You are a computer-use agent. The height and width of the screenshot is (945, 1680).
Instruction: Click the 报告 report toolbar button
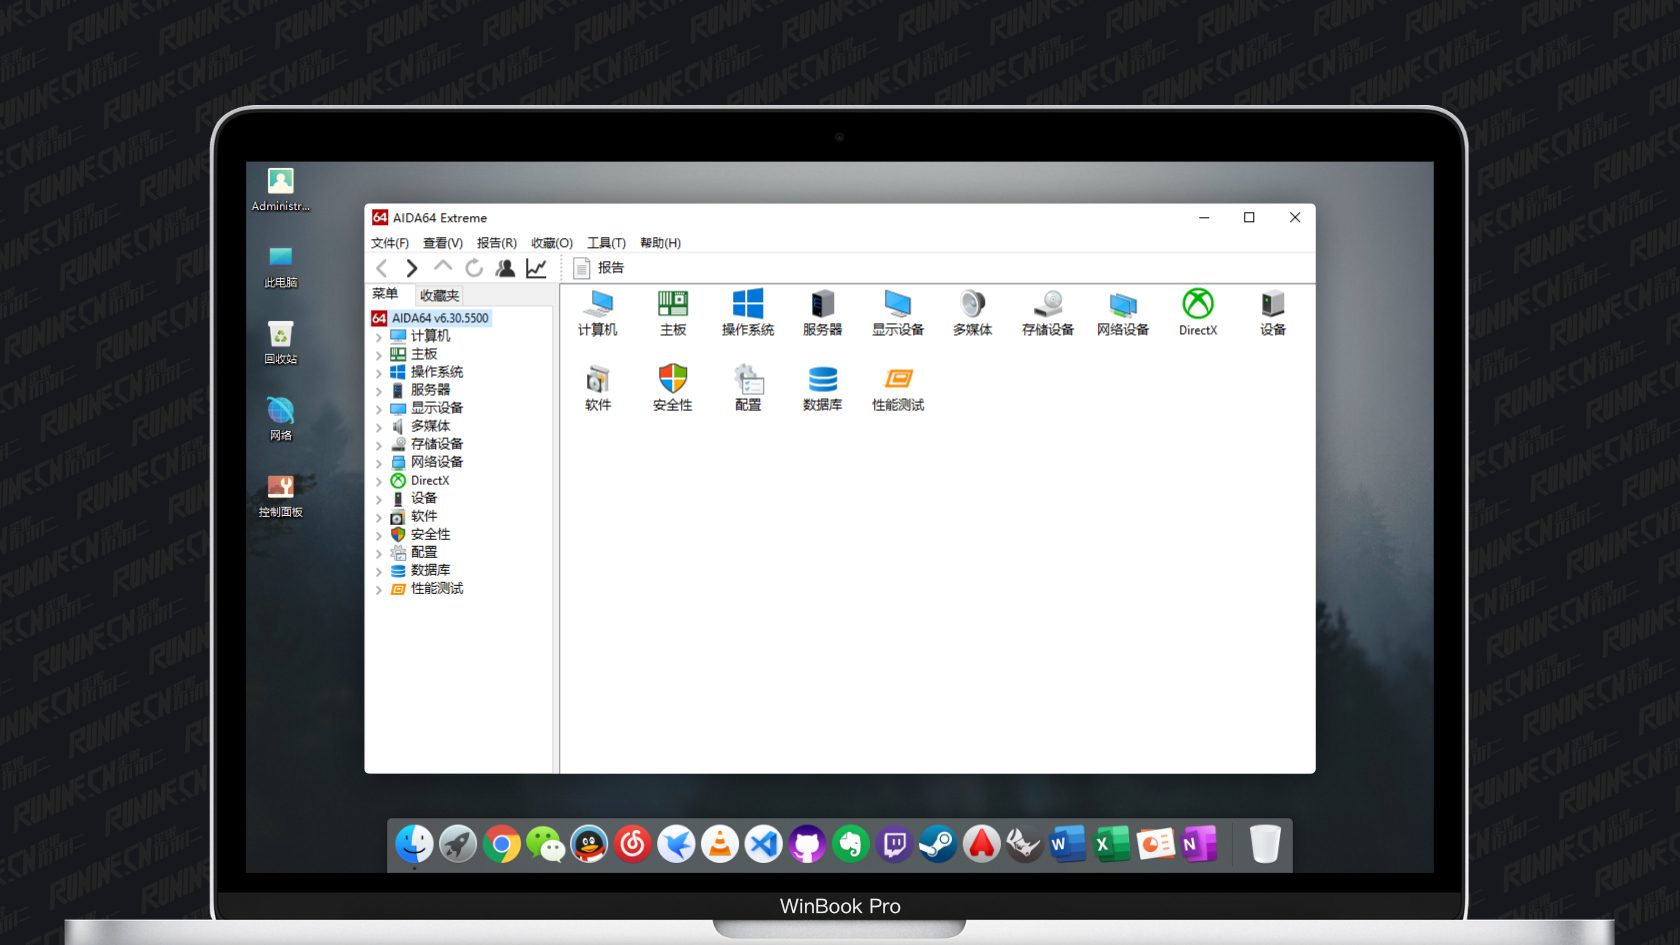pos(599,268)
